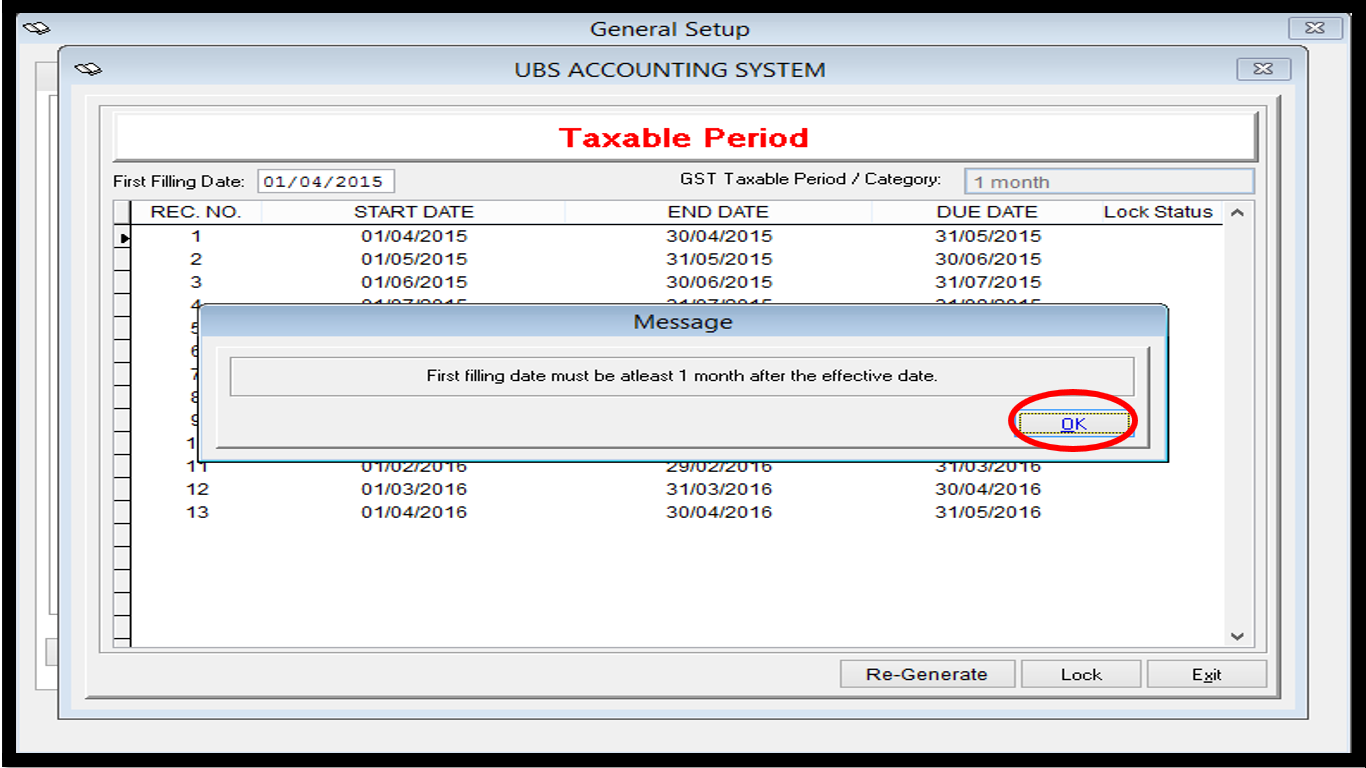Click the Taxable Period heading
The height and width of the screenshot is (768, 1366).
coord(683,138)
